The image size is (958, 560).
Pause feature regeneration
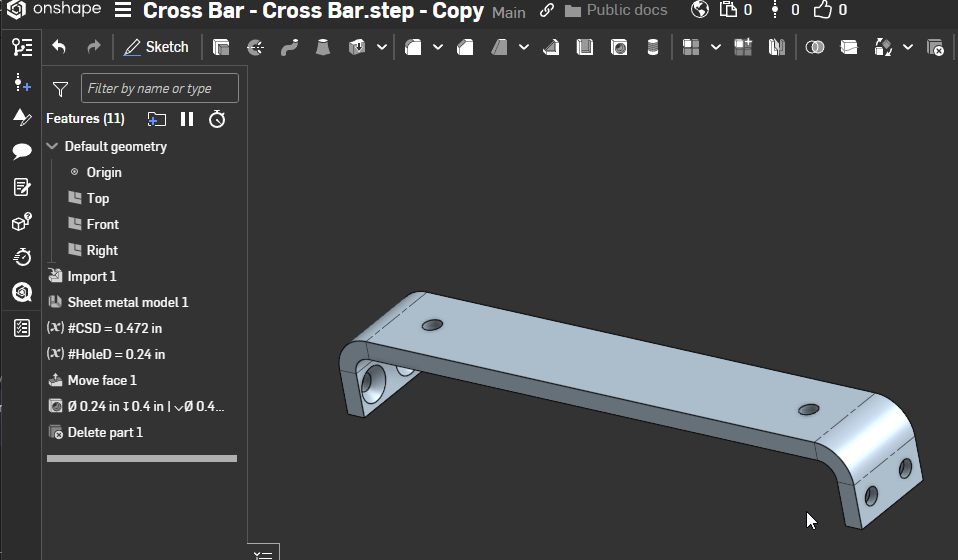187,119
